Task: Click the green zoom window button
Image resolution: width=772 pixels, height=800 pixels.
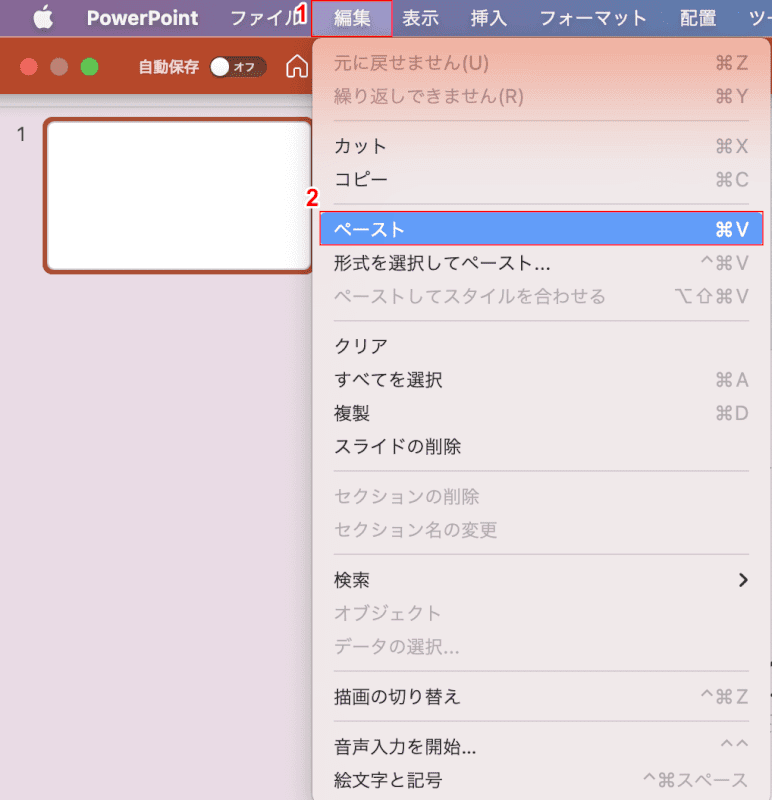Action: point(90,67)
